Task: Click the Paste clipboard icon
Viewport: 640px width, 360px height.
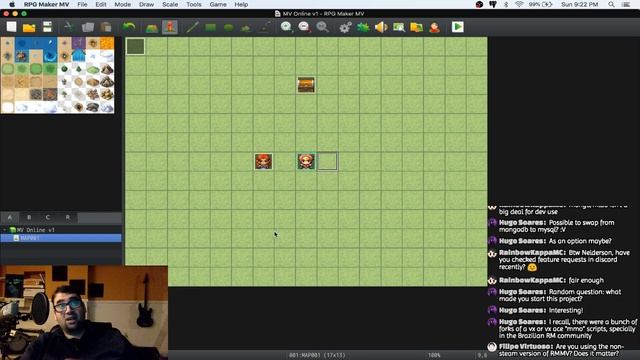Action: click(x=106, y=27)
